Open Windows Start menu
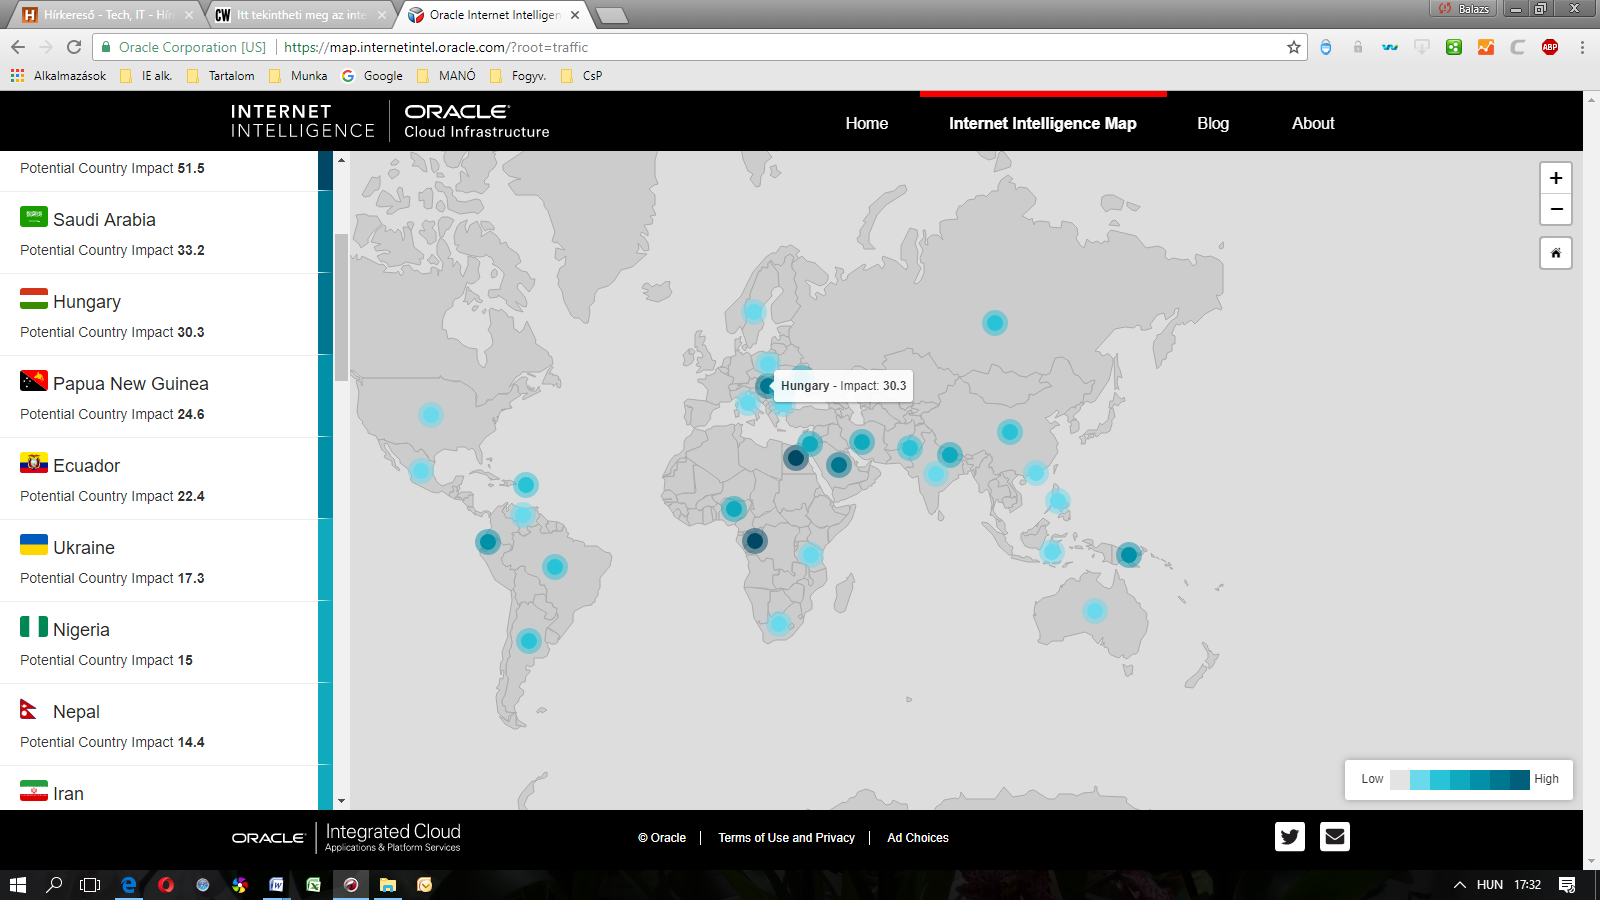 [17, 884]
